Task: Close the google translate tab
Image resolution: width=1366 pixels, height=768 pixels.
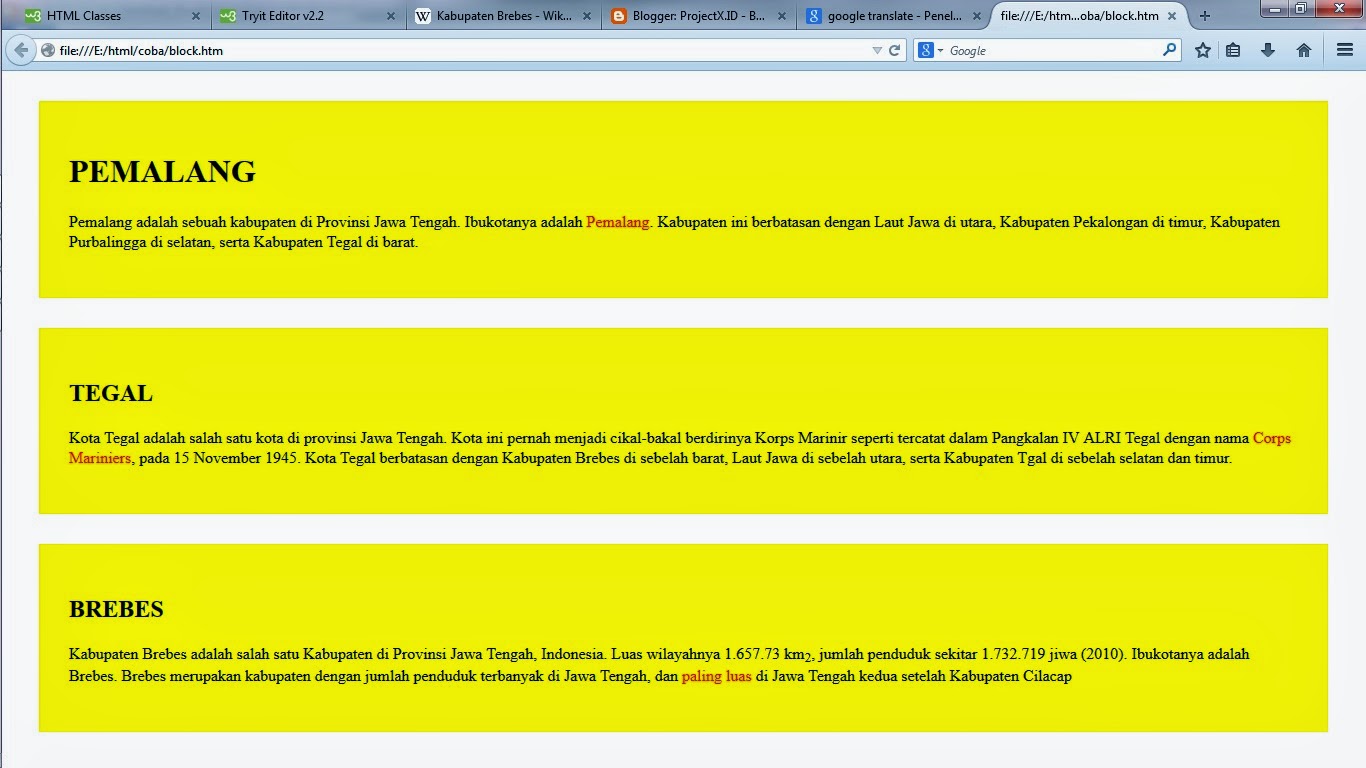Action: click(976, 16)
